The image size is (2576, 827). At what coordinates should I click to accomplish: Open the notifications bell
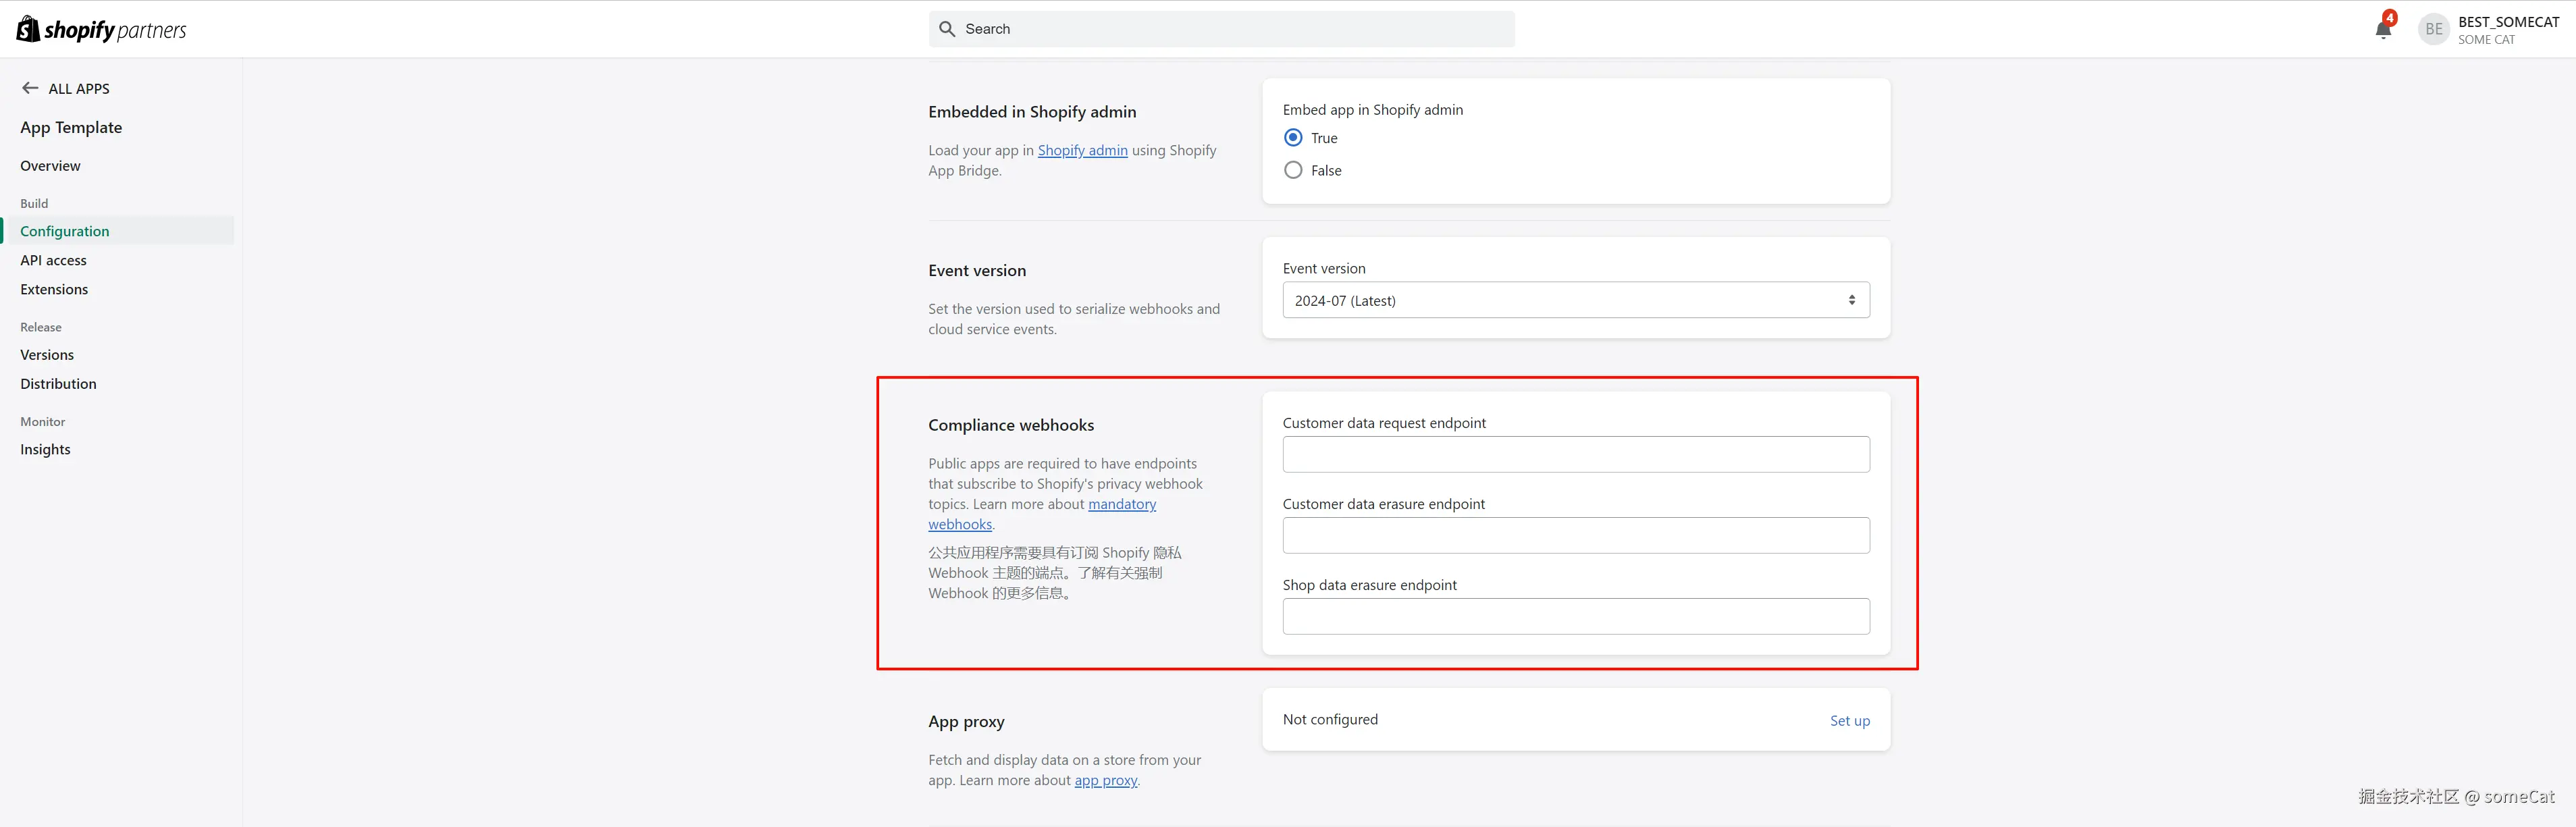(2383, 29)
